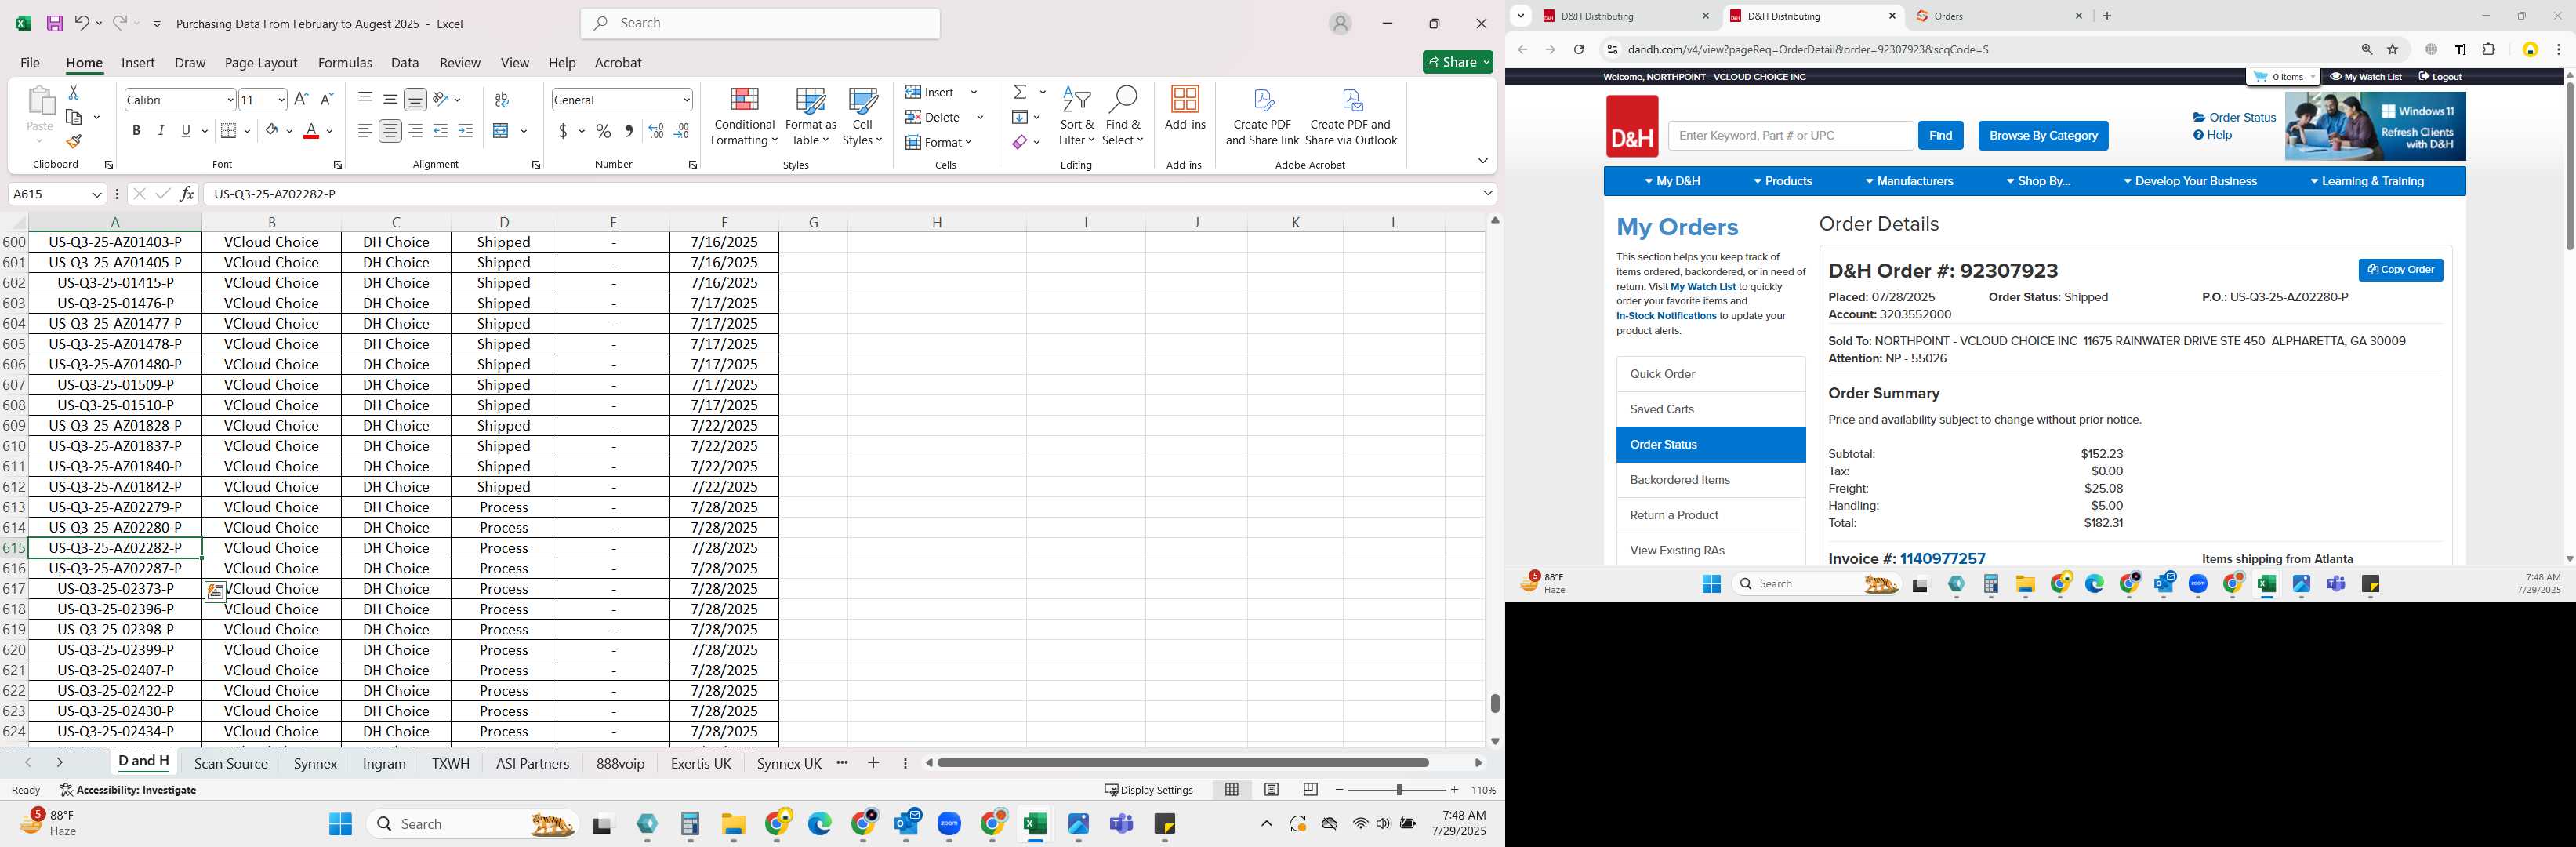Toggle Wrap Text icon
The height and width of the screenshot is (847, 2576).
point(502,99)
